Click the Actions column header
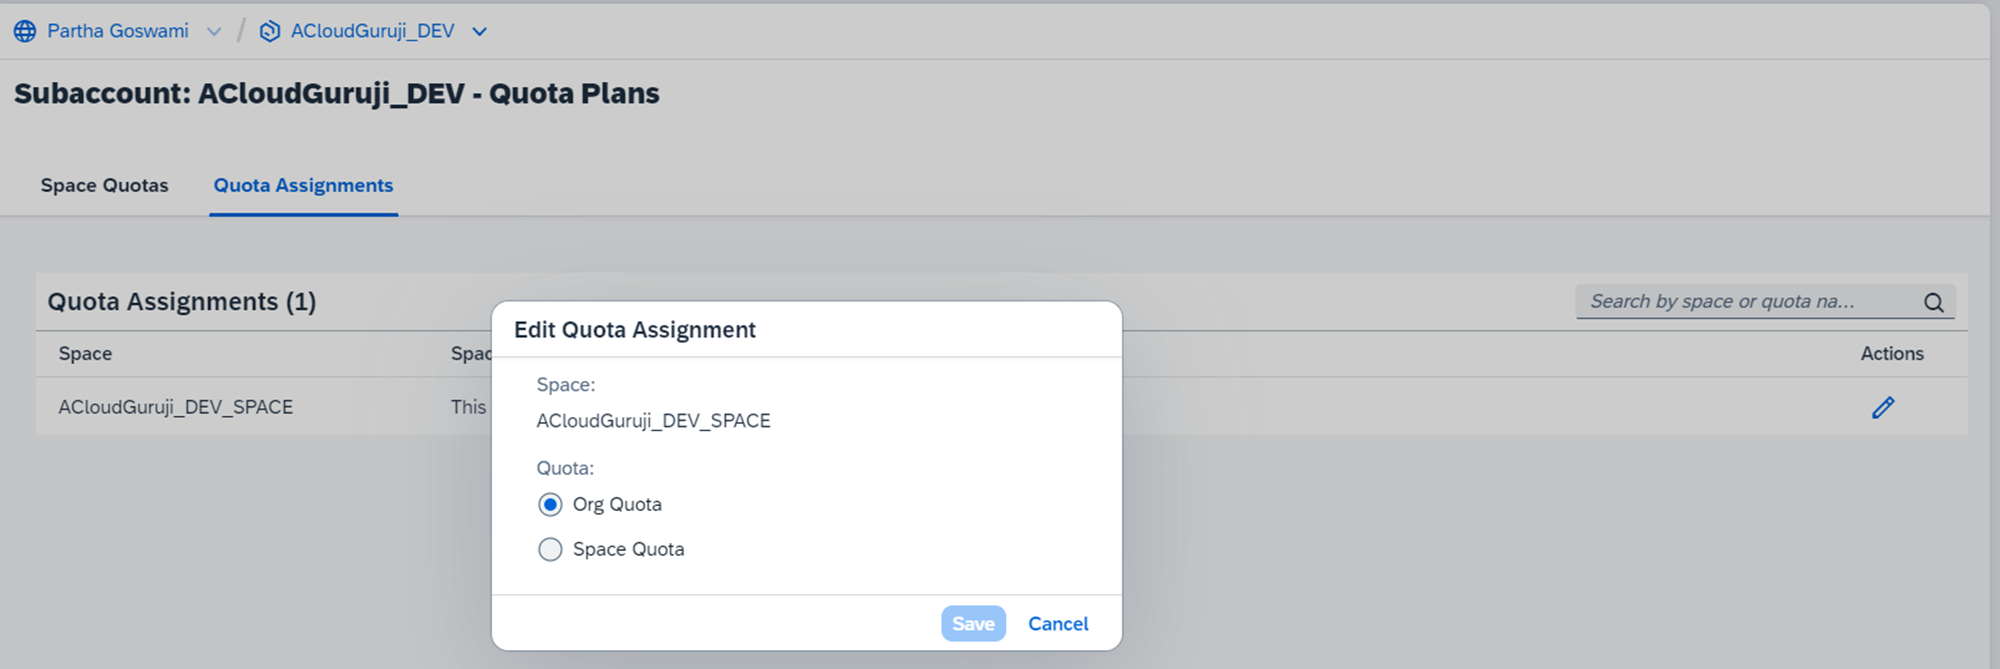Image resolution: width=2000 pixels, height=669 pixels. pos(1892,353)
